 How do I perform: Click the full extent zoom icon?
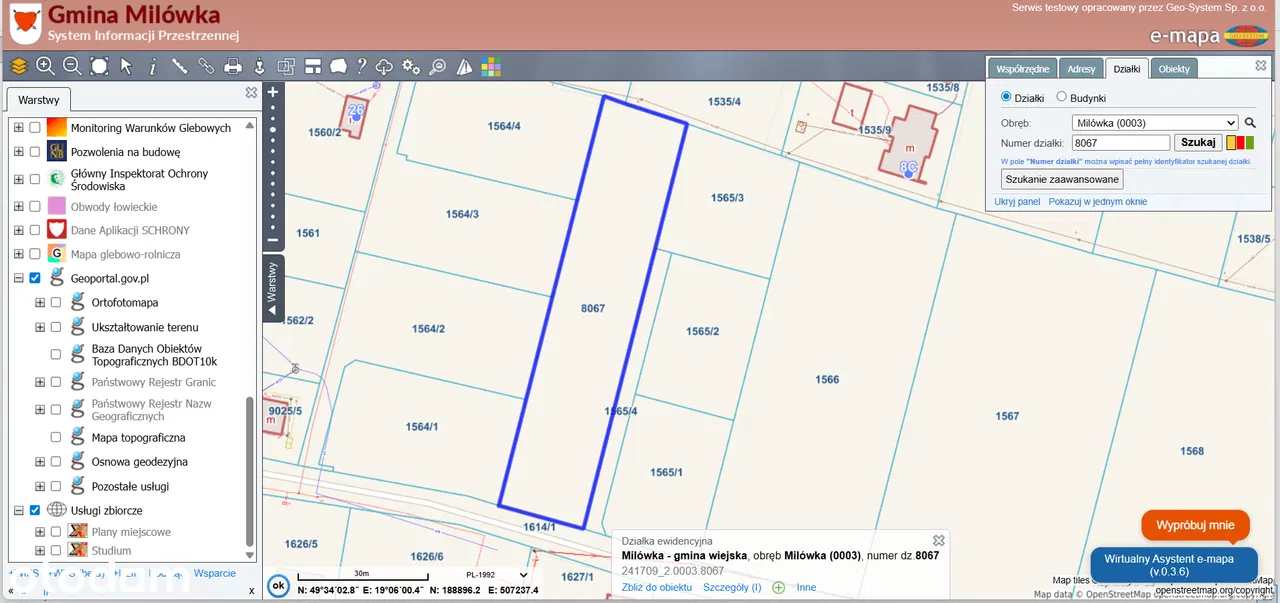[99, 66]
